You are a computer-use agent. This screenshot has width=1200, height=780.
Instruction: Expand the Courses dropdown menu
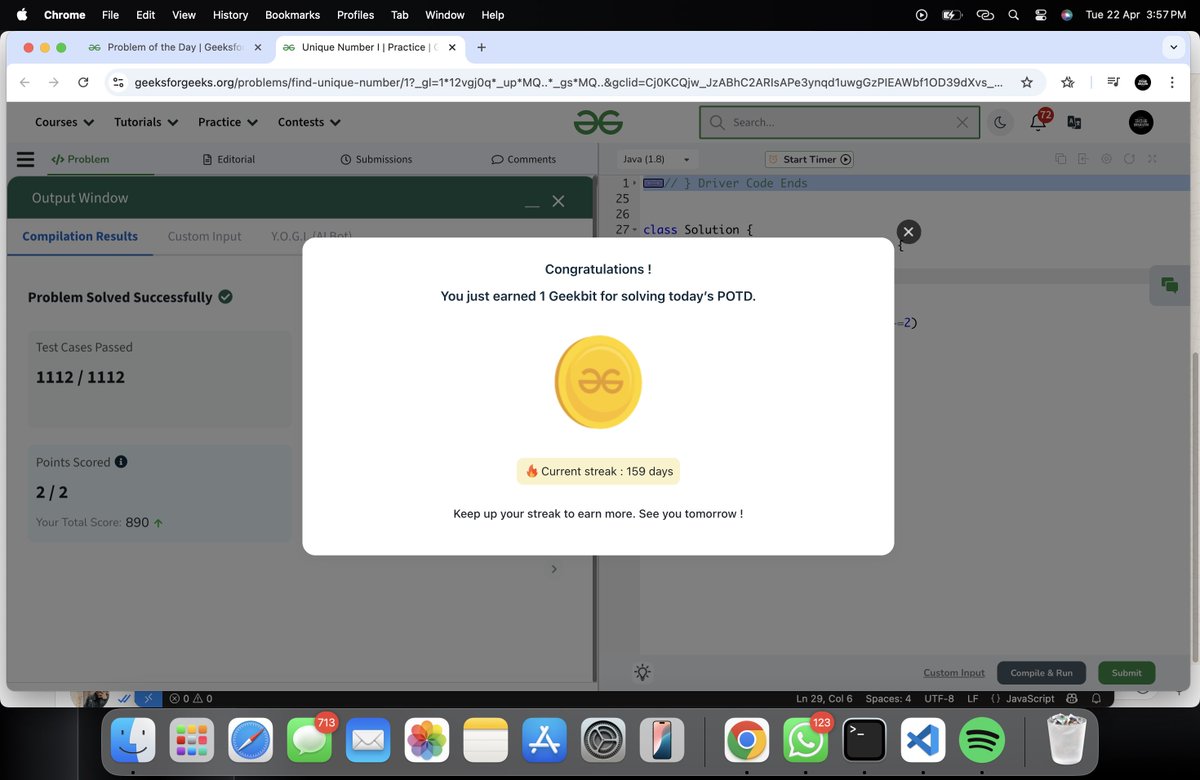click(64, 122)
